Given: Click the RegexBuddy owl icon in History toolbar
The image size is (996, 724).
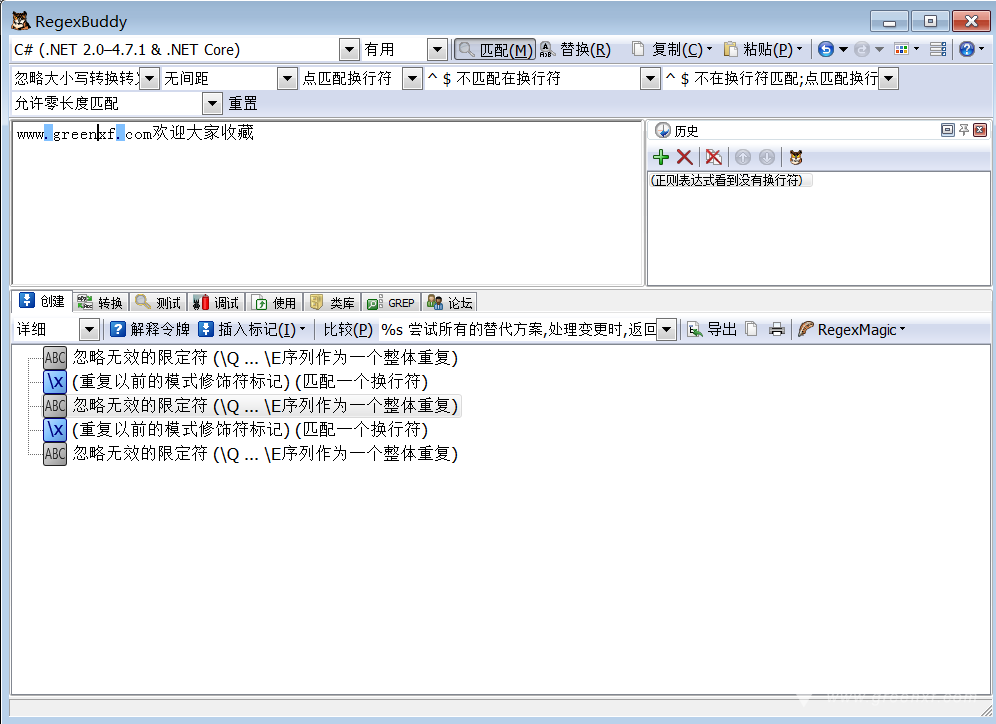Looking at the screenshot, I should pyautogui.click(x=796, y=157).
